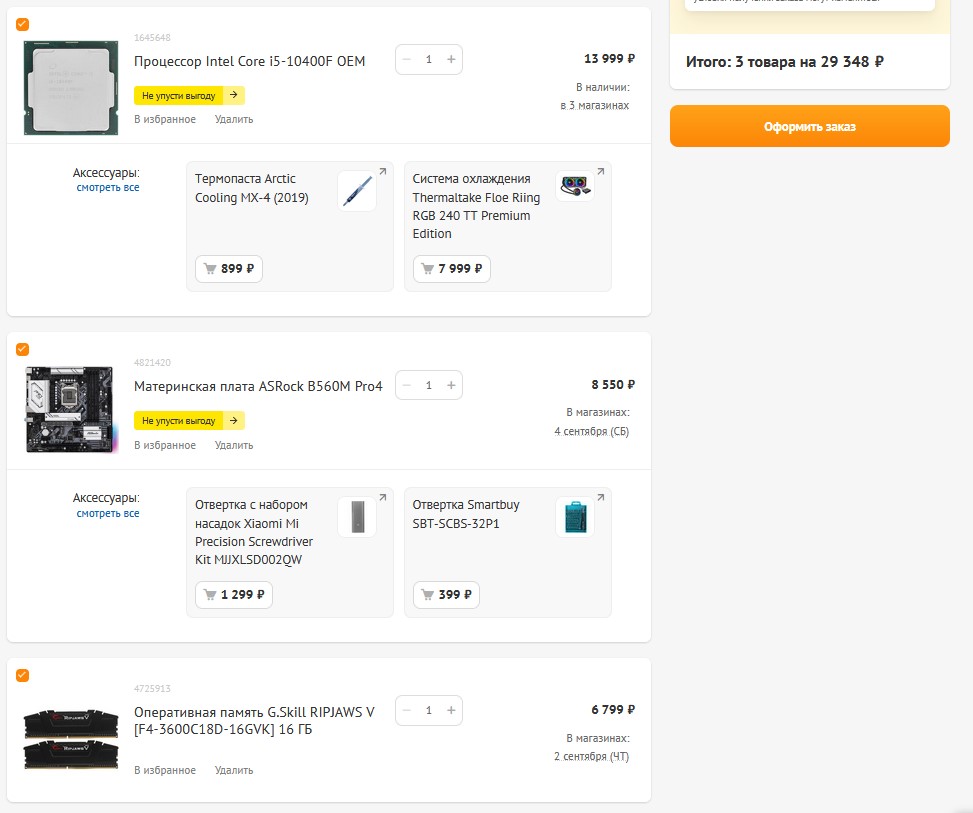This screenshot has width=973, height=813.
Task: Click 'смотреть все' for the processor accessories
Action: pos(108,187)
